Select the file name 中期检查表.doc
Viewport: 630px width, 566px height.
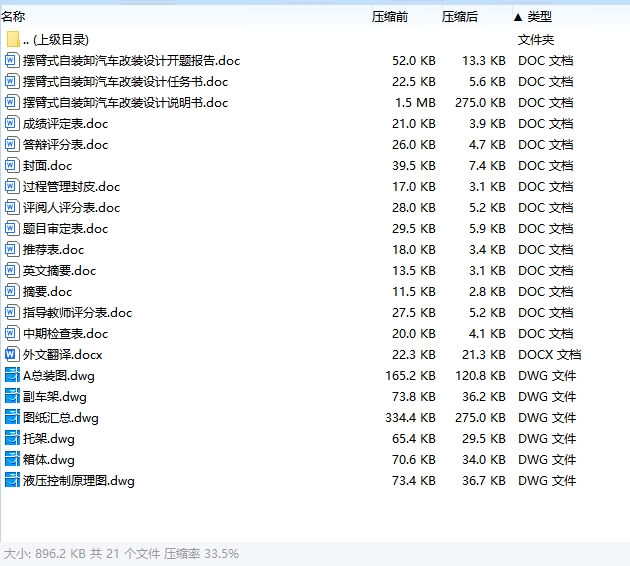click(x=65, y=333)
